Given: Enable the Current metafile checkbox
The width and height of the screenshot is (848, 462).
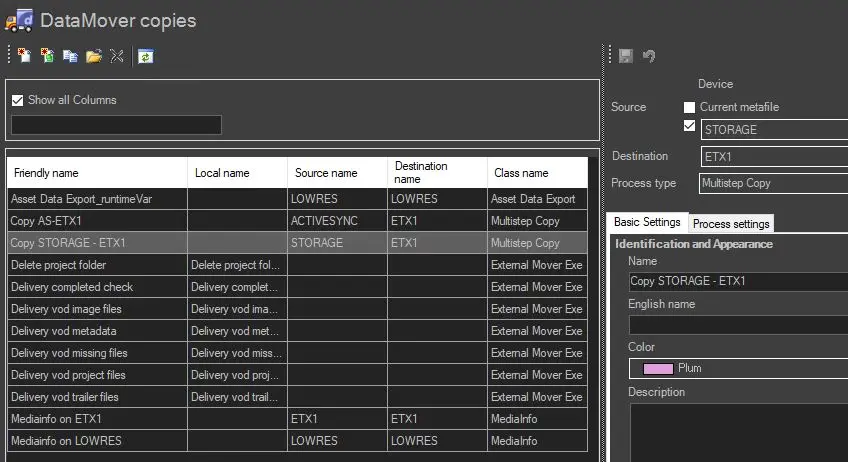Looking at the screenshot, I should tap(688, 107).
